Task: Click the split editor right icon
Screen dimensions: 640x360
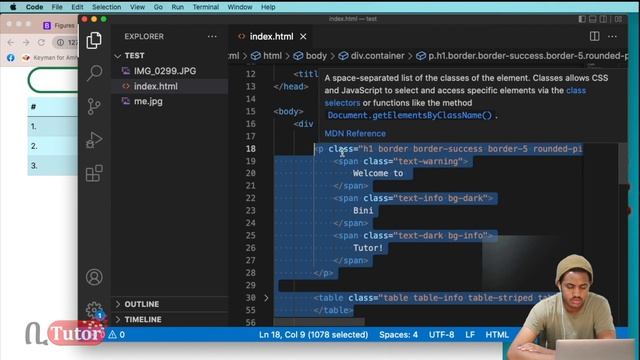Action: tap(594, 36)
